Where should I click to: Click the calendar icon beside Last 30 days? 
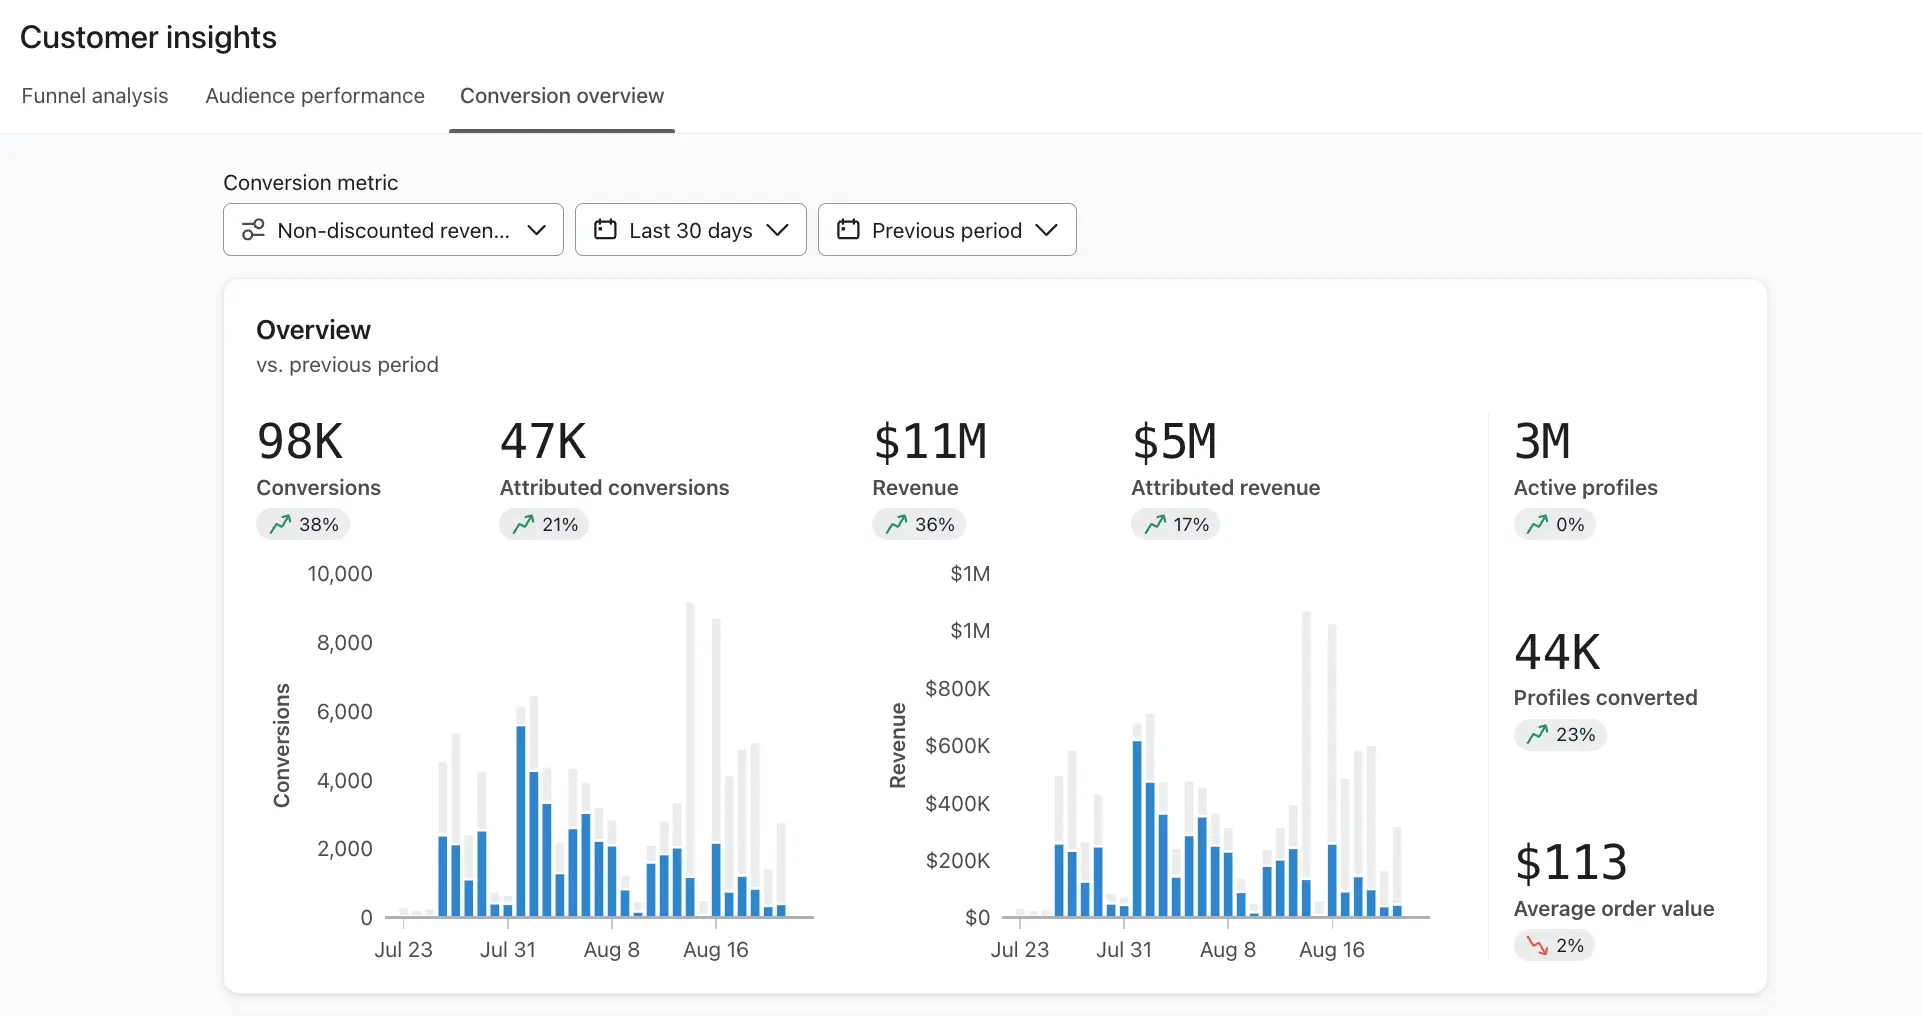pos(605,230)
